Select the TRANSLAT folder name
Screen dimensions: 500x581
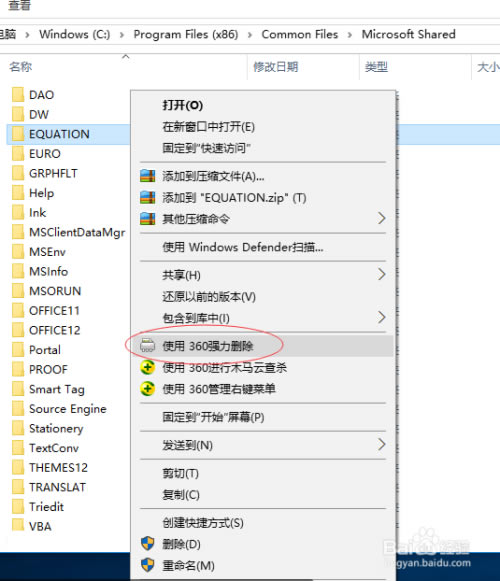coord(57,488)
